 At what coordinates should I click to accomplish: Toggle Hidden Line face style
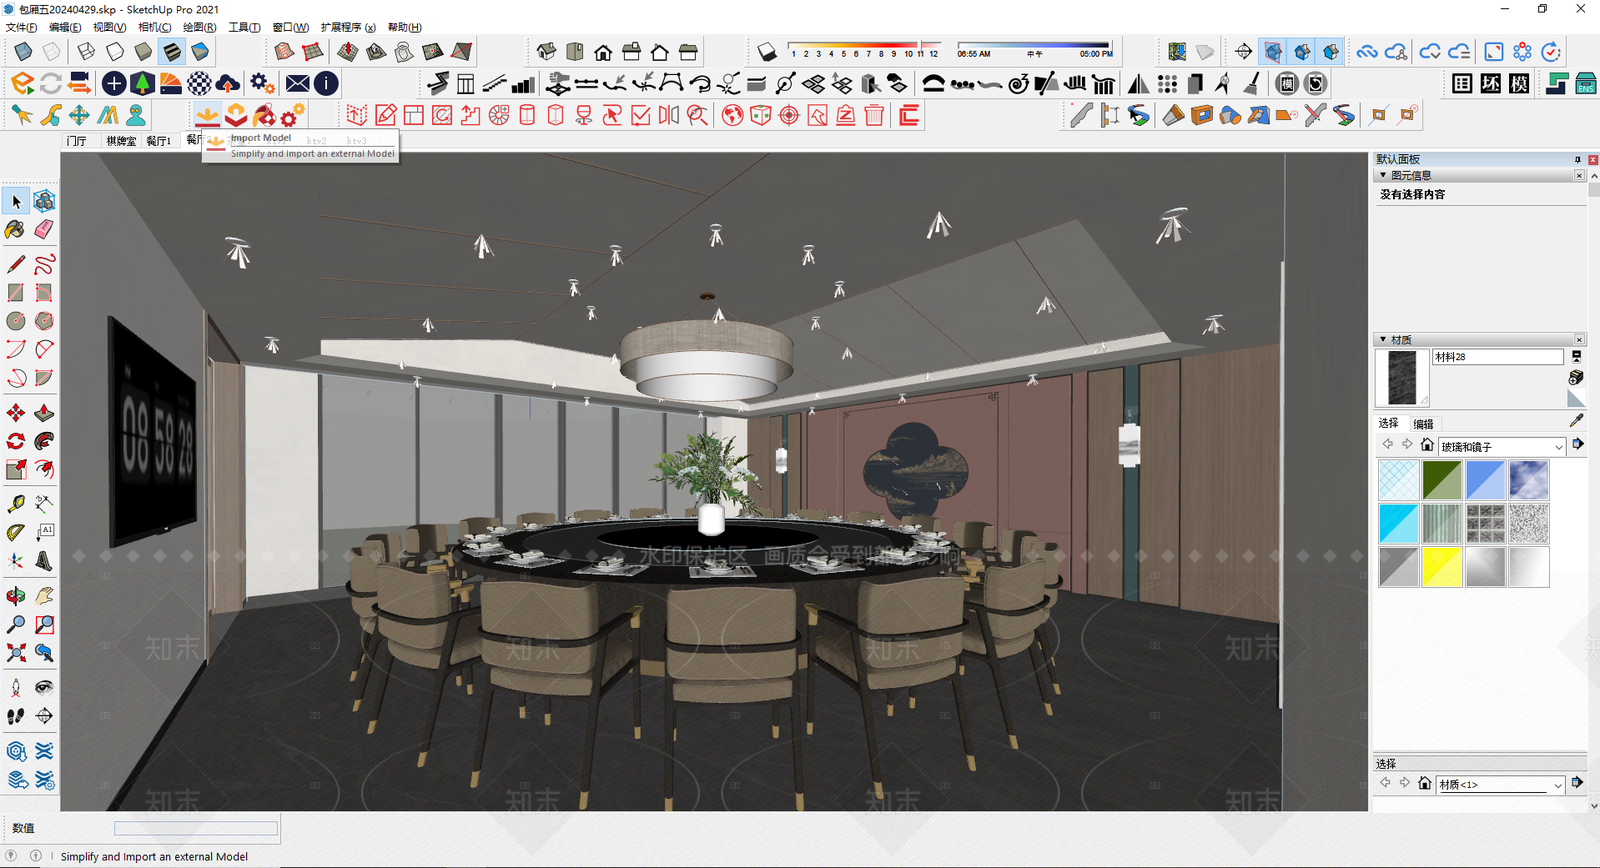pyautogui.click(x=115, y=52)
